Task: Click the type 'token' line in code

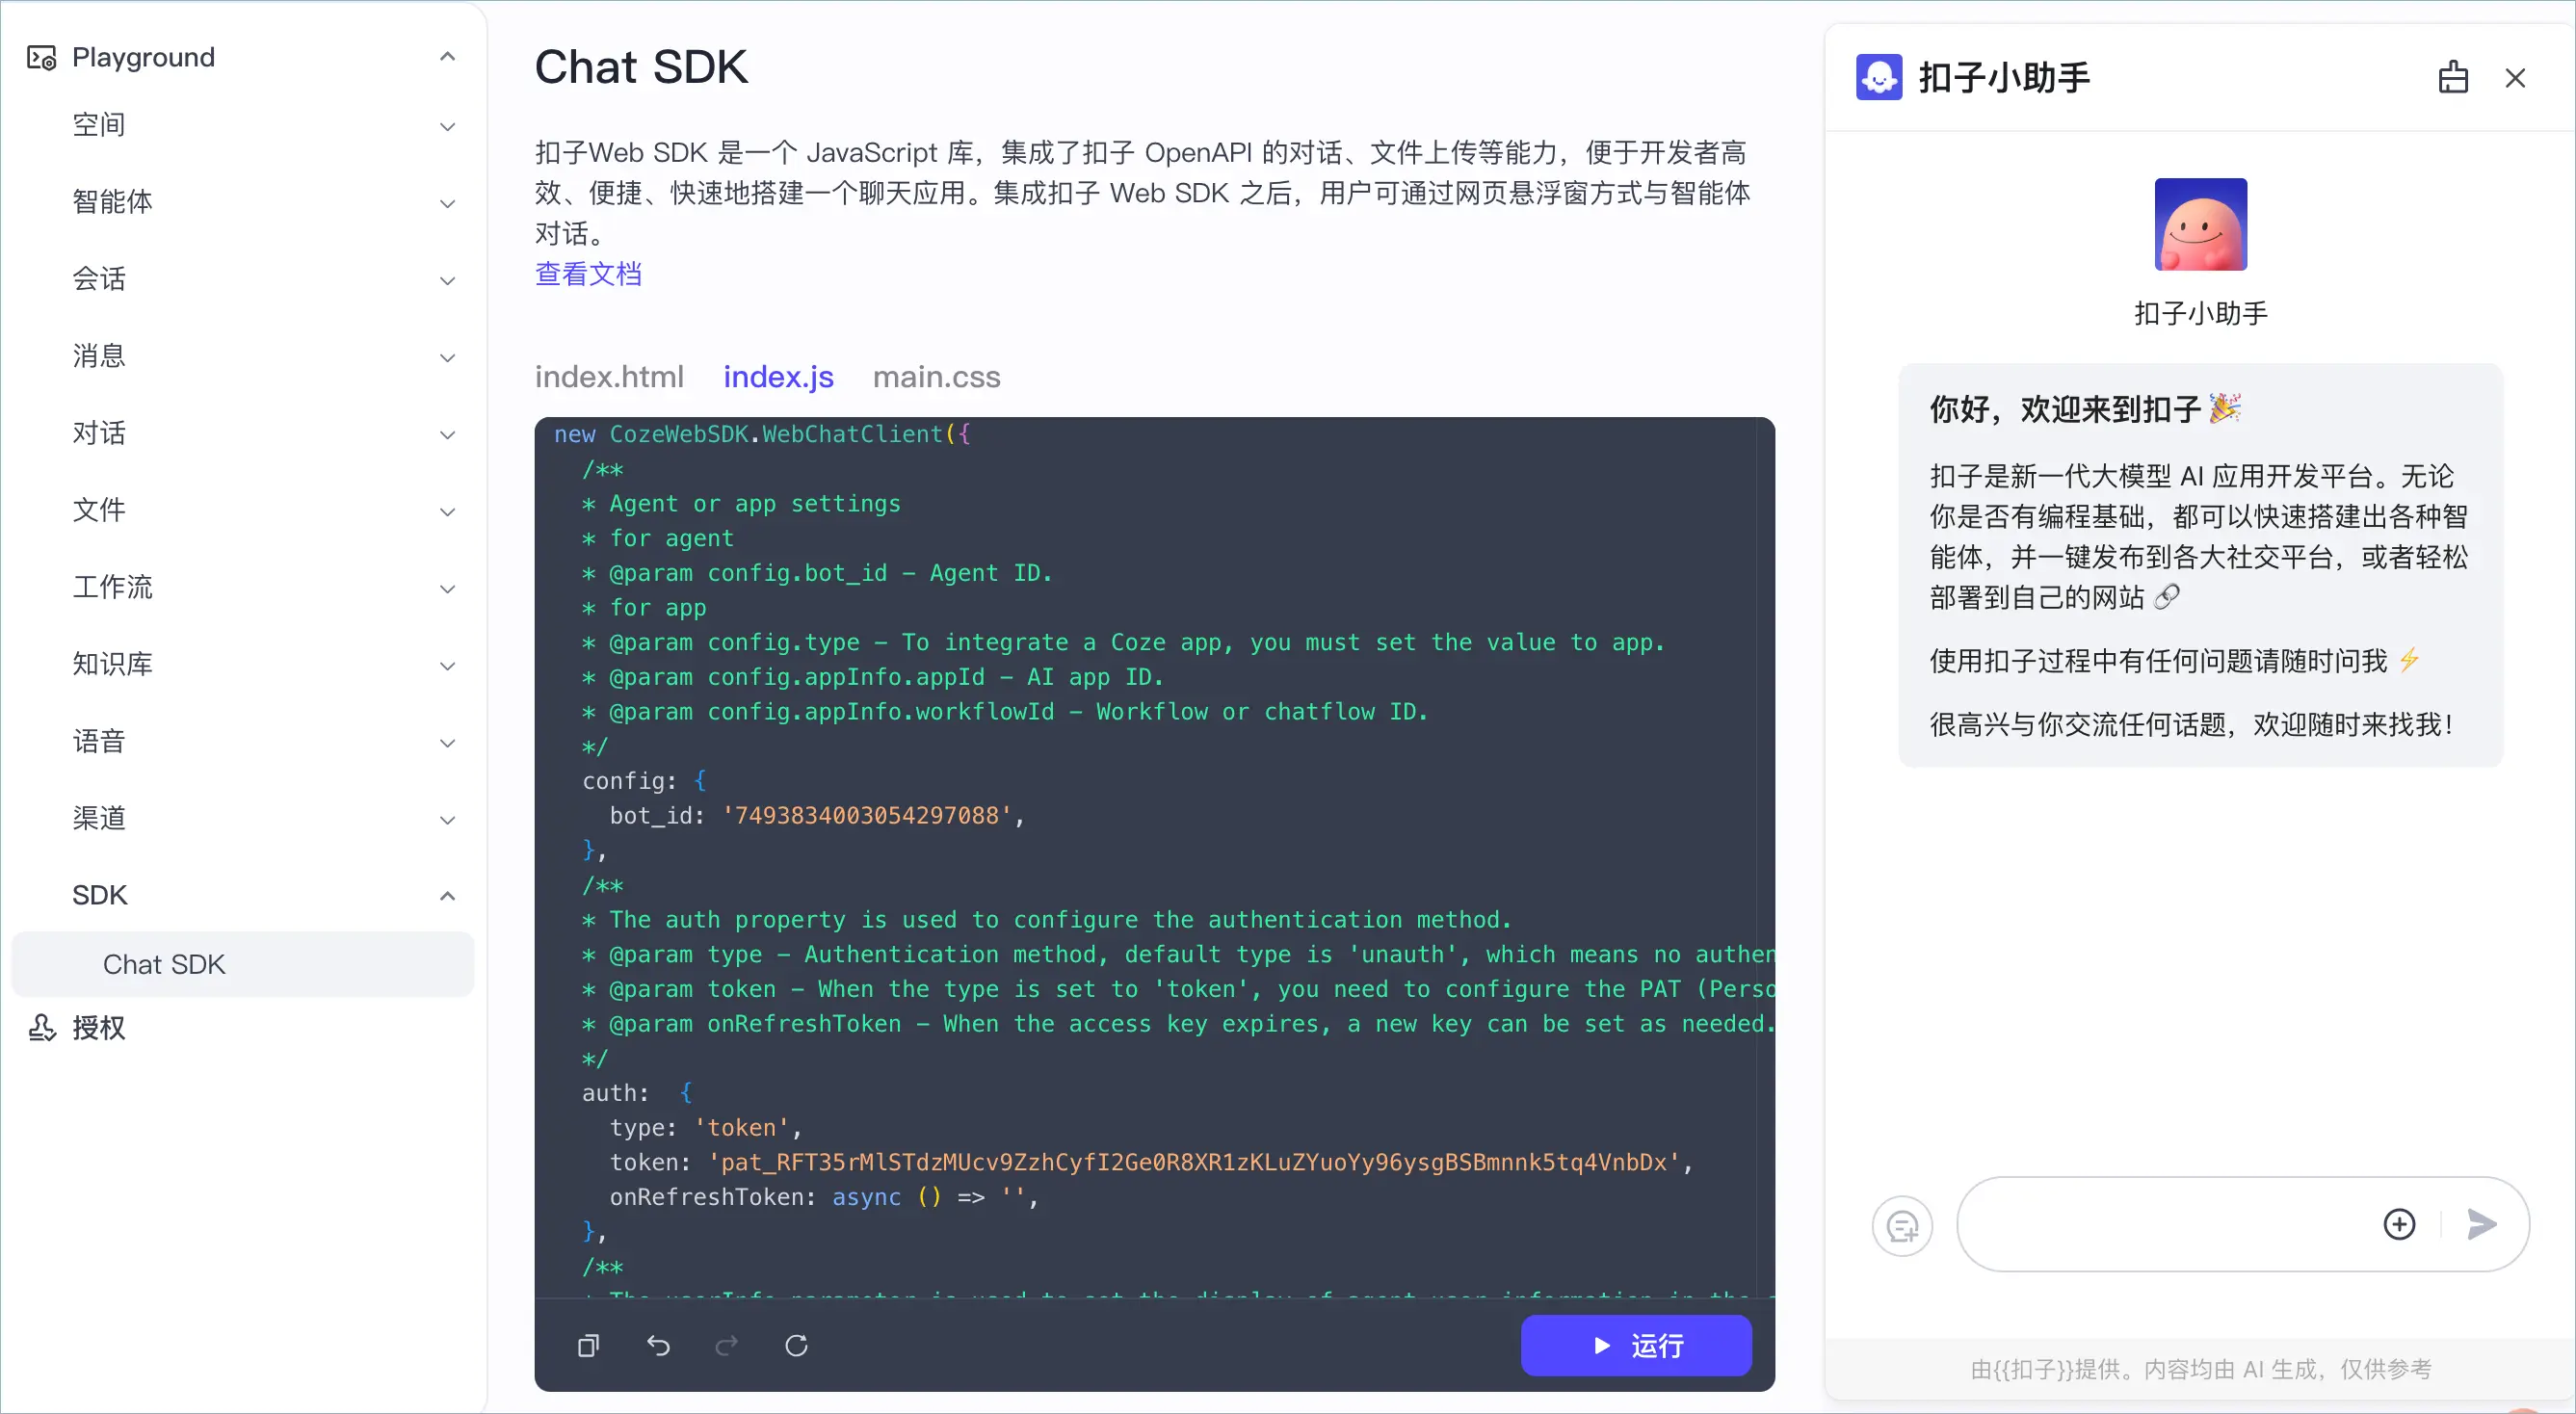Action: tap(705, 1128)
